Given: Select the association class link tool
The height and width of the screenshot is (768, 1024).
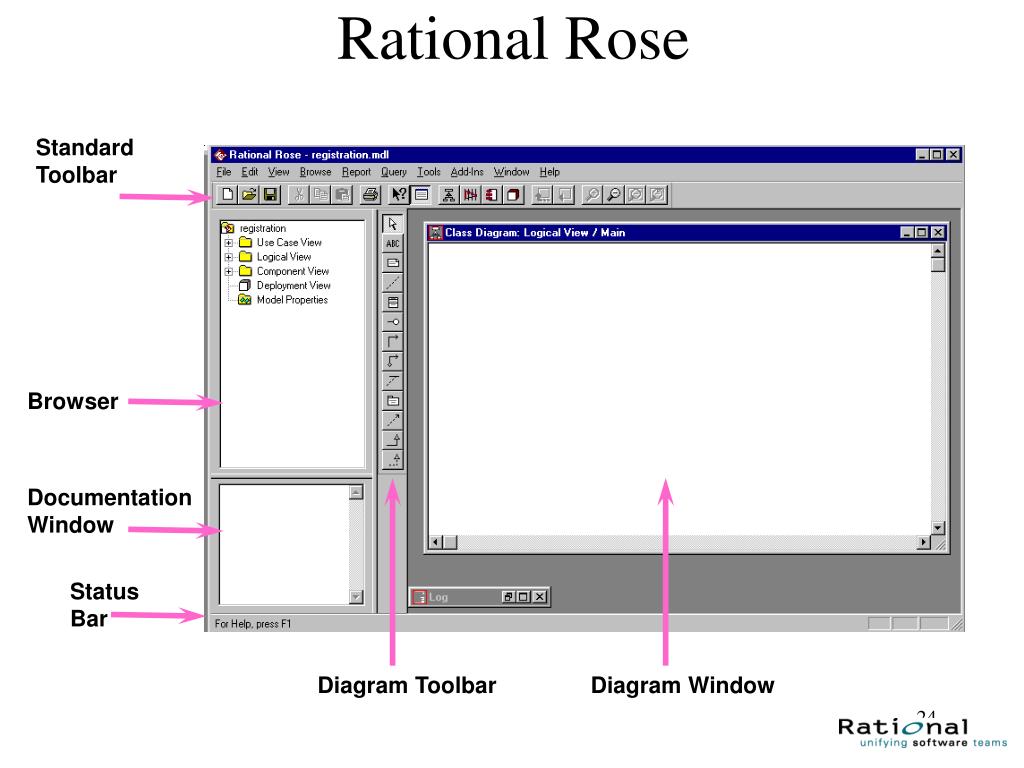Looking at the screenshot, I should 392,381.
